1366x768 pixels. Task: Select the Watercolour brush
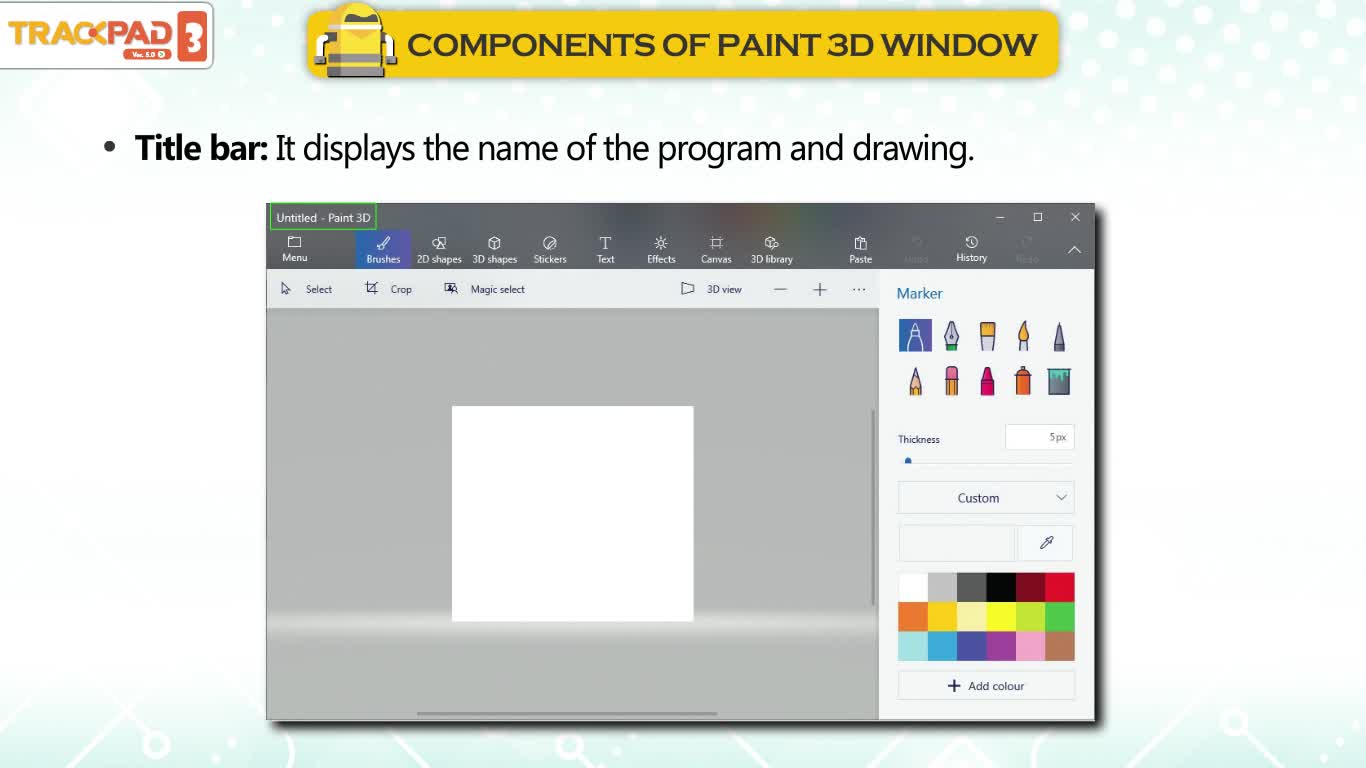pos(1023,335)
